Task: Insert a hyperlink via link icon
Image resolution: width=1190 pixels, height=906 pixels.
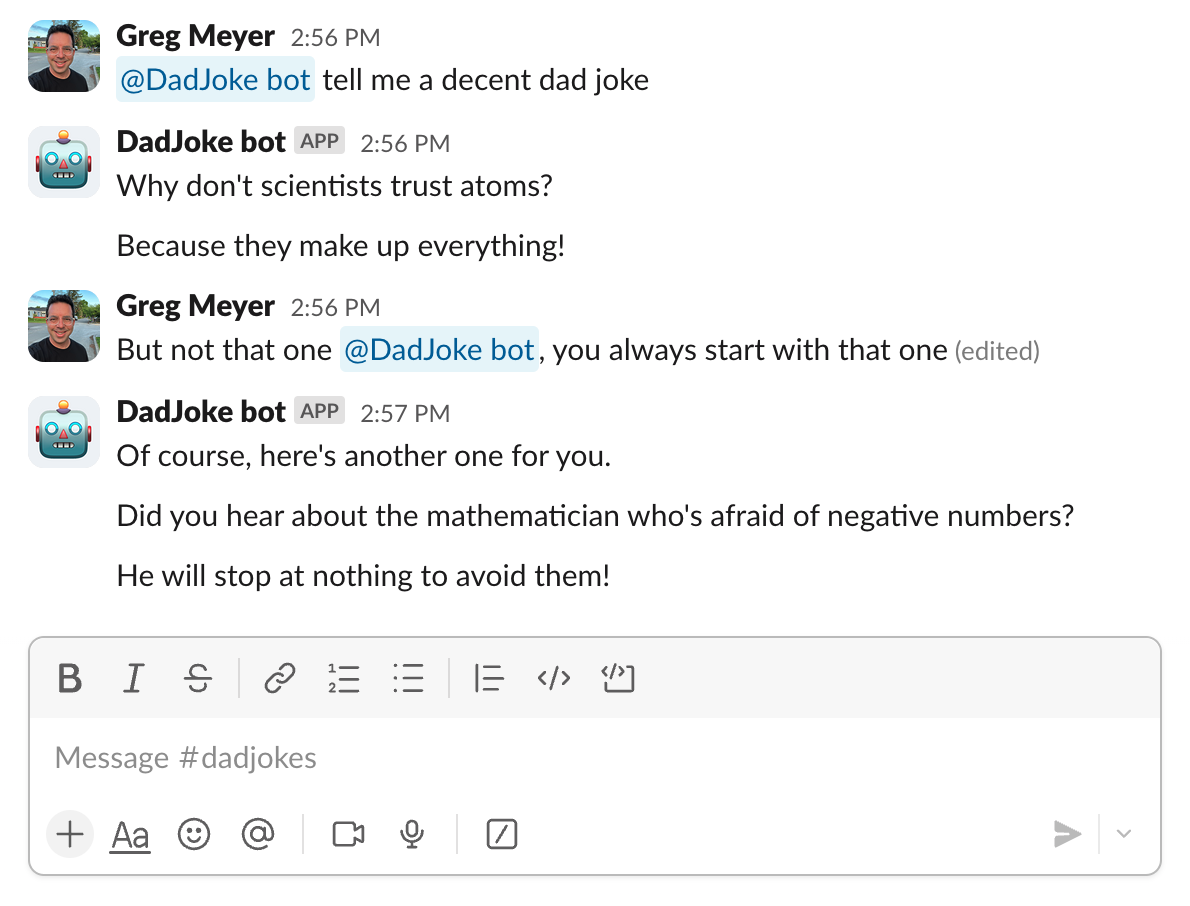Action: click(280, 679)
